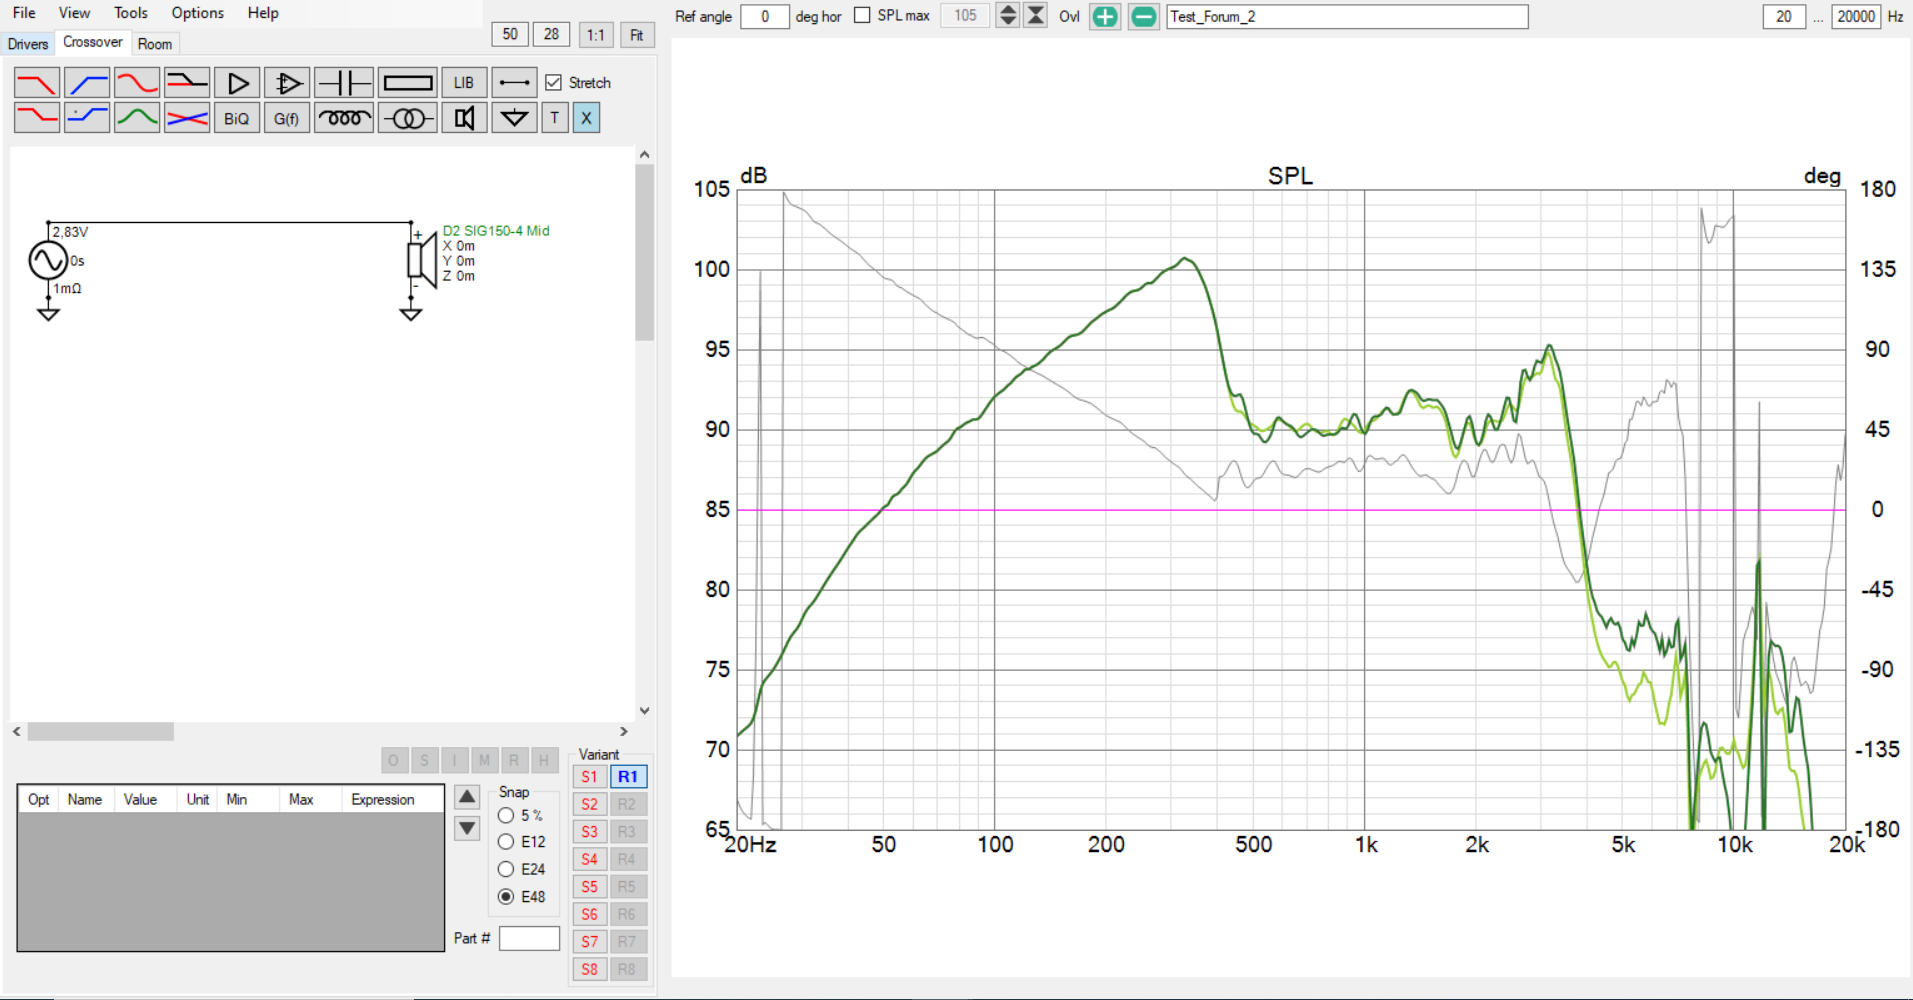Insert a low-pass filter block from toolbar top row
Screen dimensions: 1913x1000
[37, 82]
